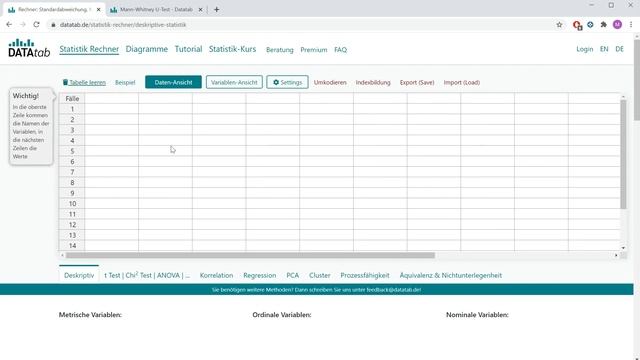Click Umkodieren option
The width and height of the screenshot is (640, 360).
pyautogui.click(x=330, y=82)
